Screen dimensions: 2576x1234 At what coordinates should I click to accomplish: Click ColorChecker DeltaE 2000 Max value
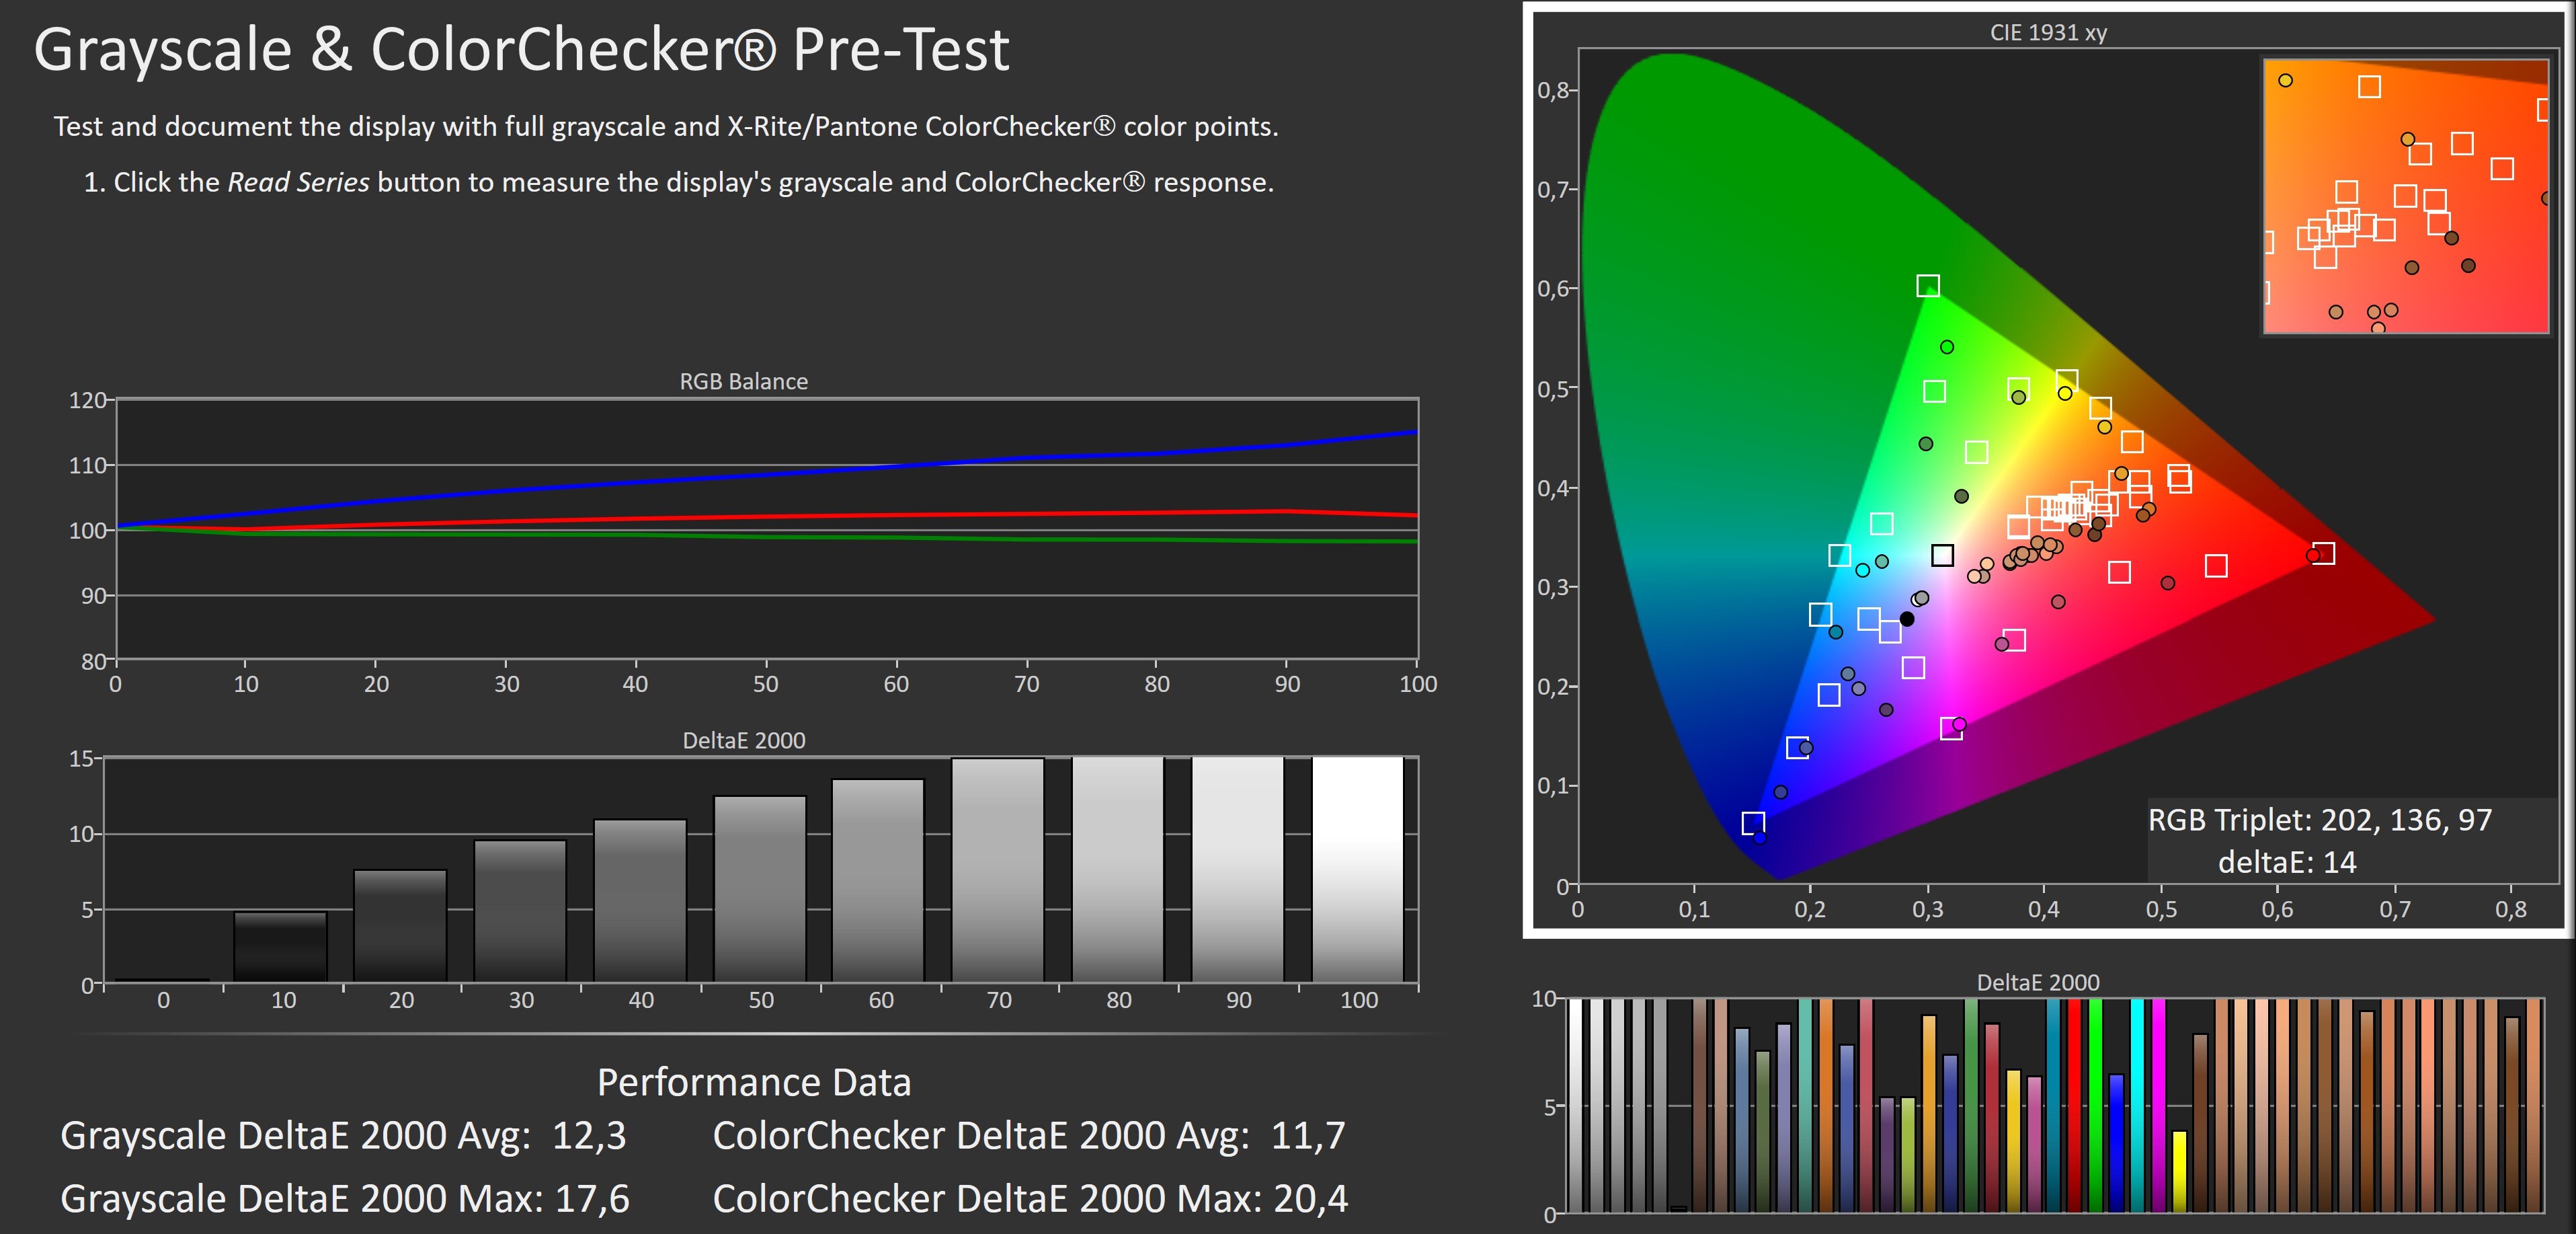pos(1310,1198)
